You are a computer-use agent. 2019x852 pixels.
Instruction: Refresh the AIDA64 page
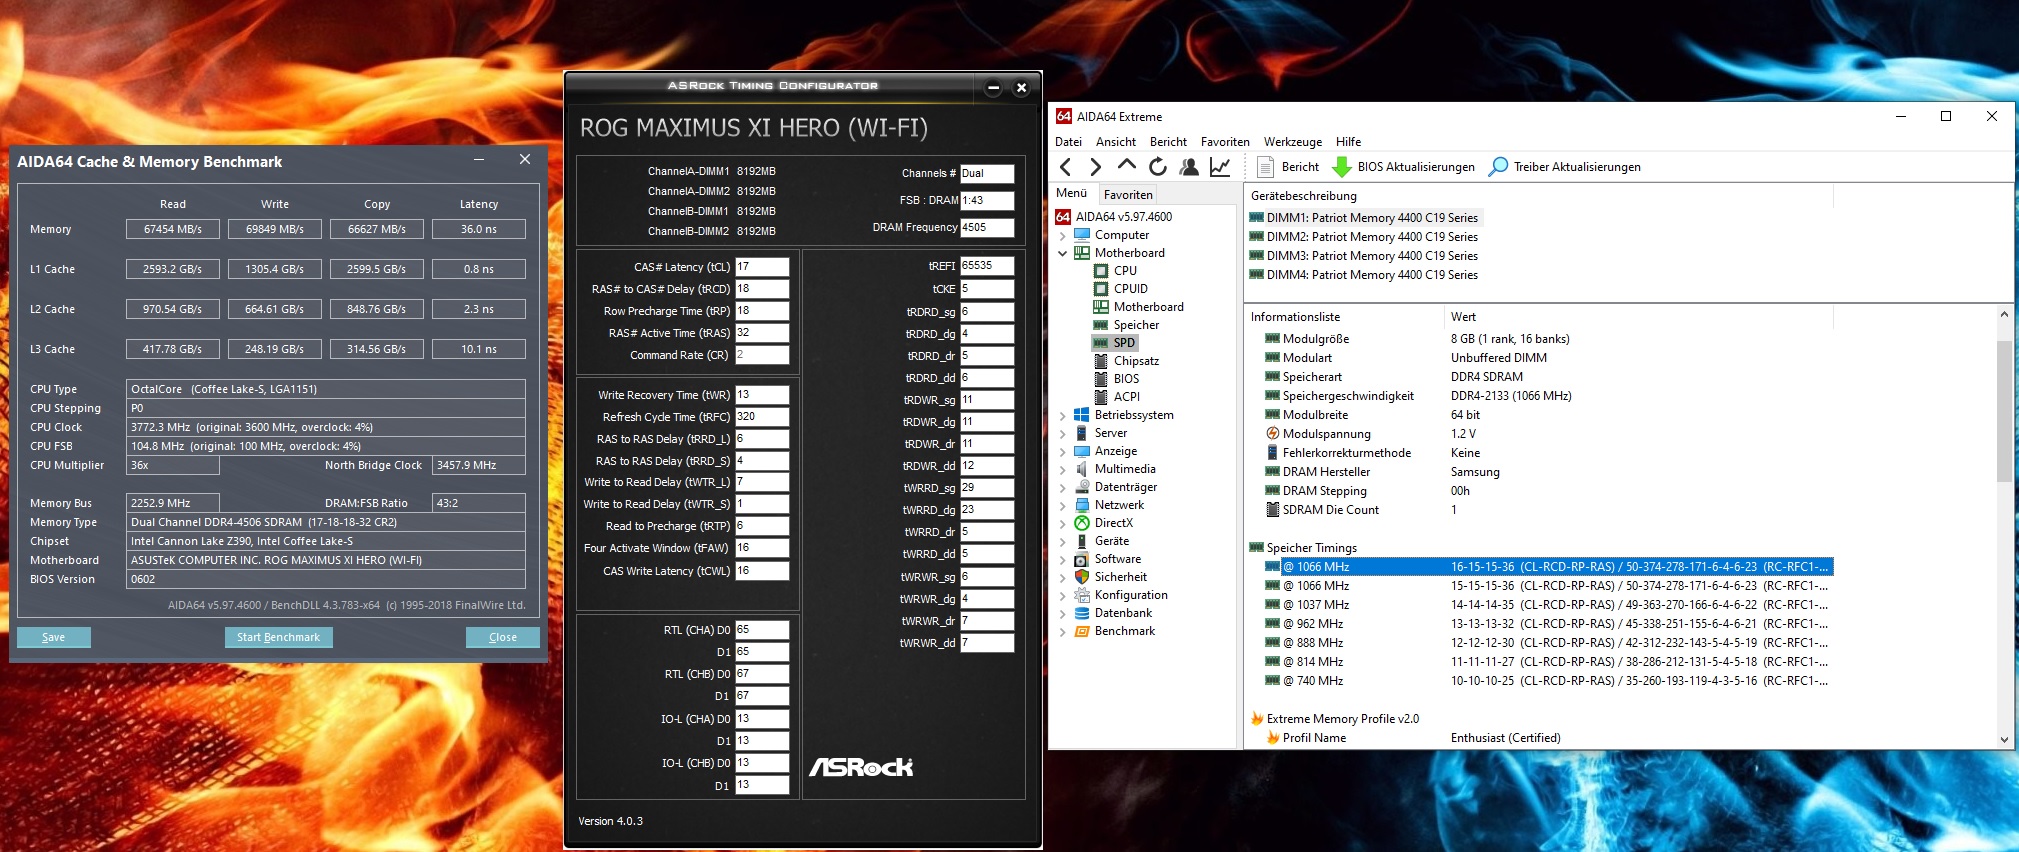(x=1158, y=167)
